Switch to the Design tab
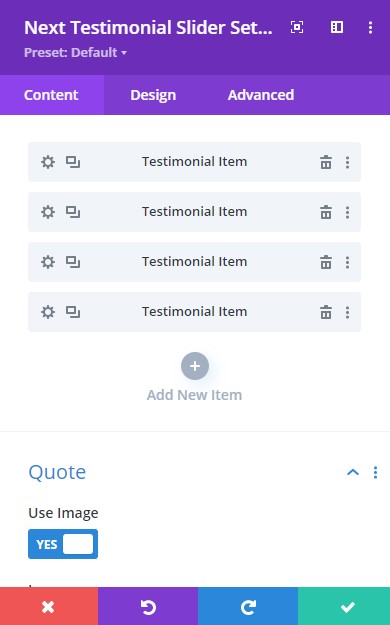Screen dimensions: 390x625 (153, 95)
